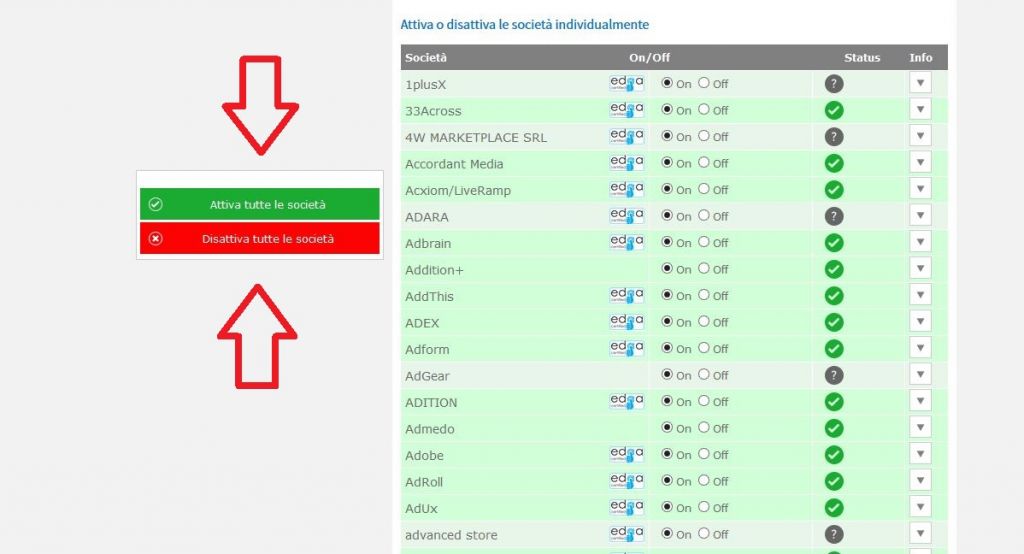Switch Addition+ radio to Off

coord(704,269)
